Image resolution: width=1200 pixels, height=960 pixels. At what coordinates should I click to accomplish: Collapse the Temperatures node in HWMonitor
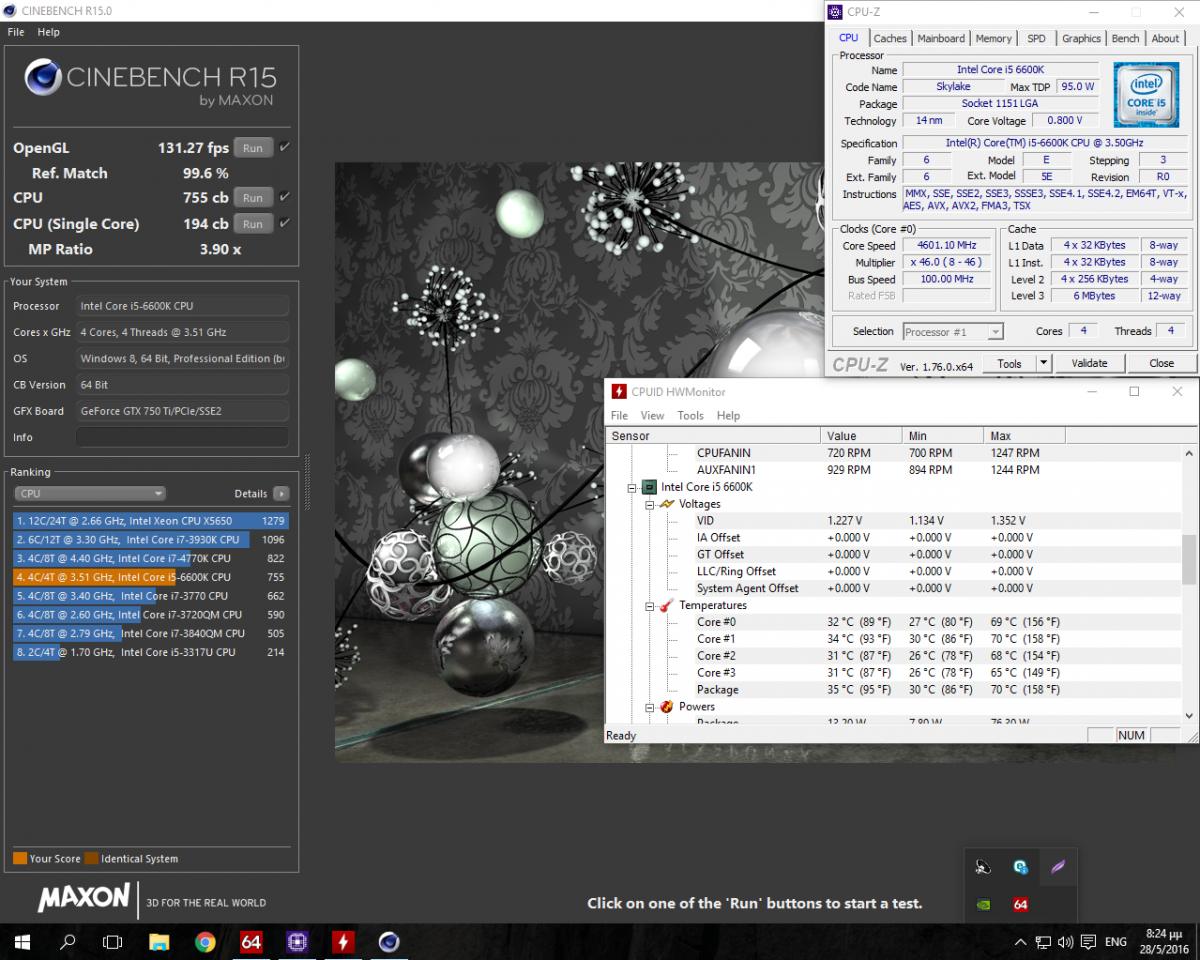[650, 605]
